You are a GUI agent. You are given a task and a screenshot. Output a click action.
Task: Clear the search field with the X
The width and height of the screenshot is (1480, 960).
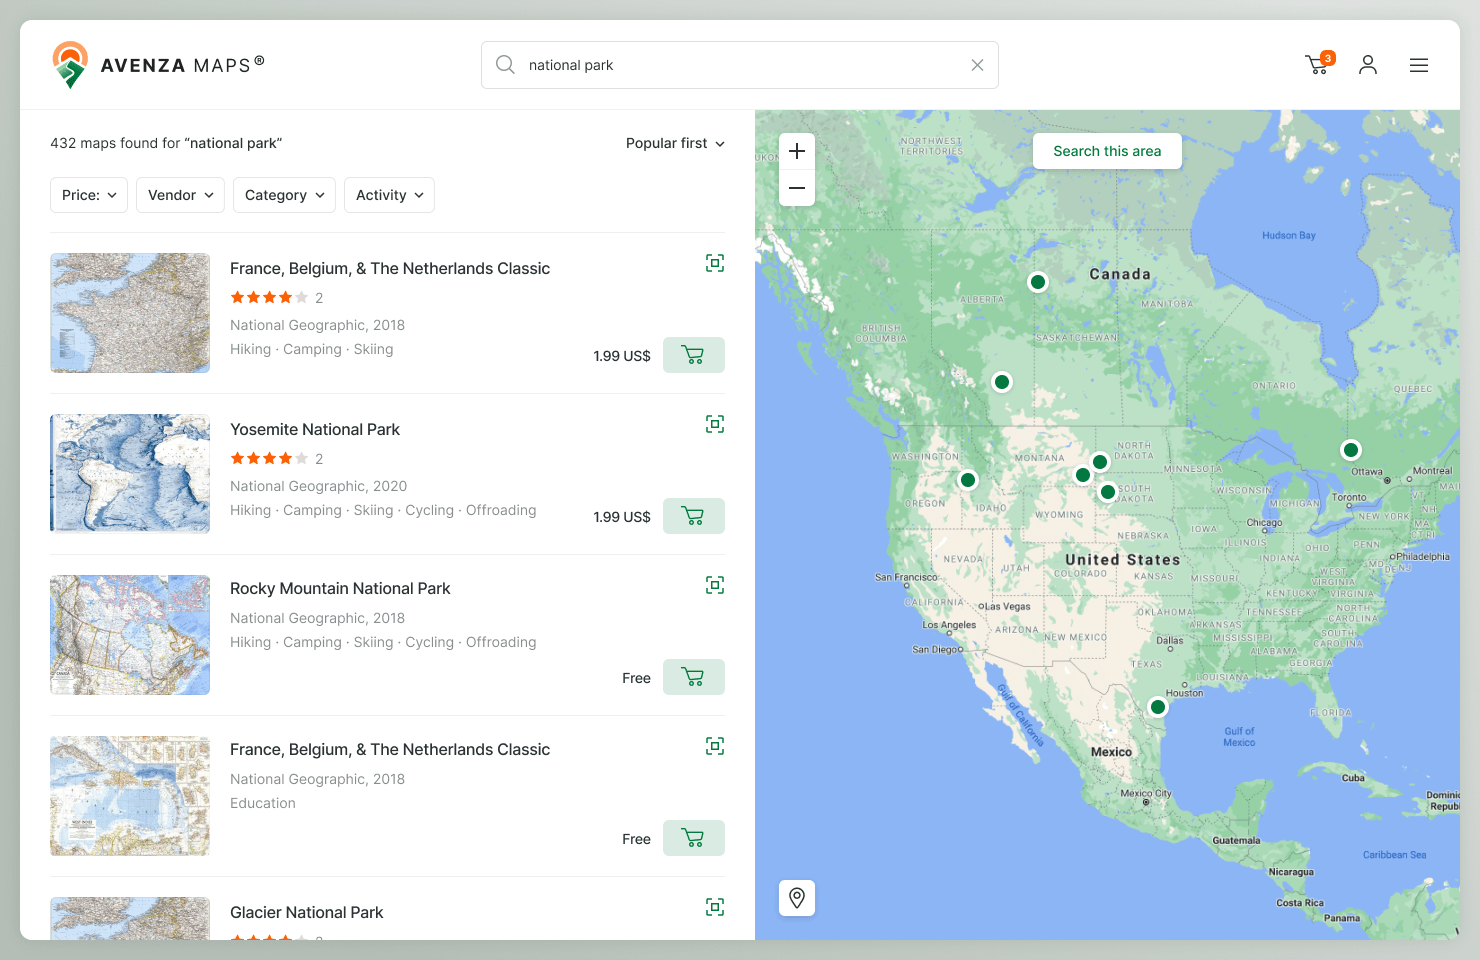pos(977,65)
